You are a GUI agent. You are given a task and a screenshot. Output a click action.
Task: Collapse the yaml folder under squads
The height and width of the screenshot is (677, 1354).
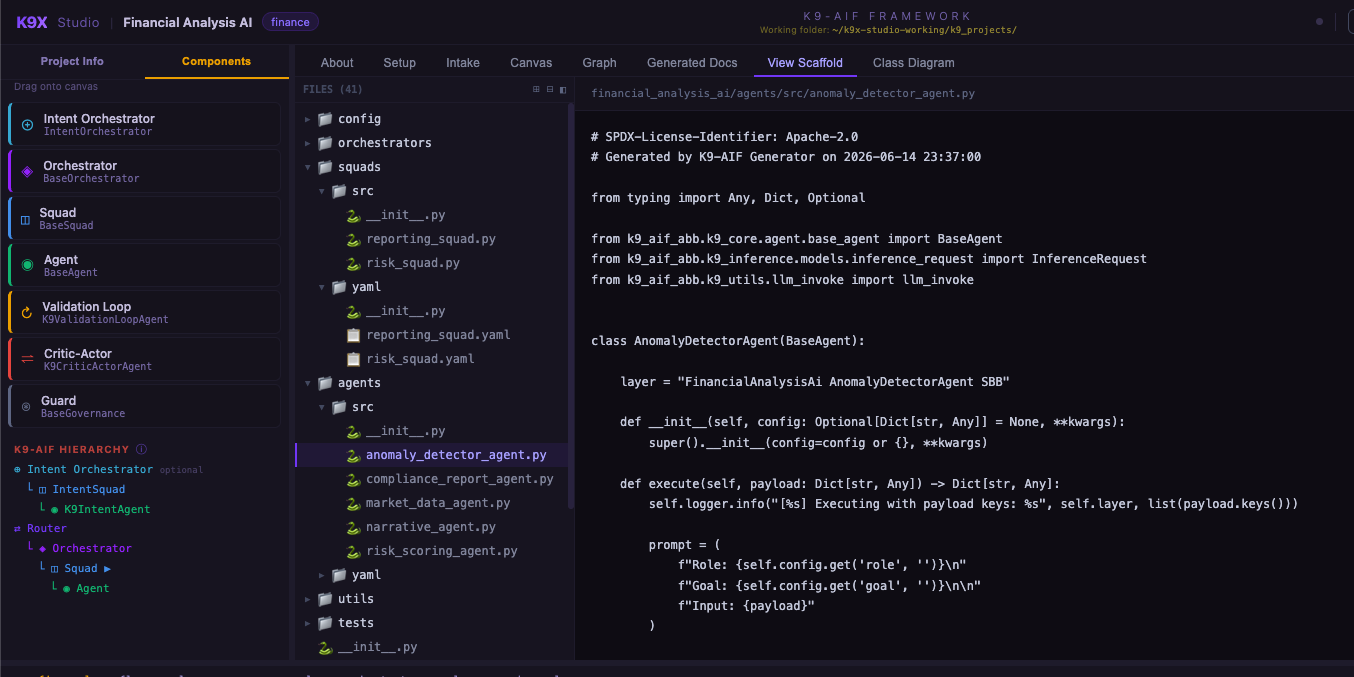[x=322, y=287]
